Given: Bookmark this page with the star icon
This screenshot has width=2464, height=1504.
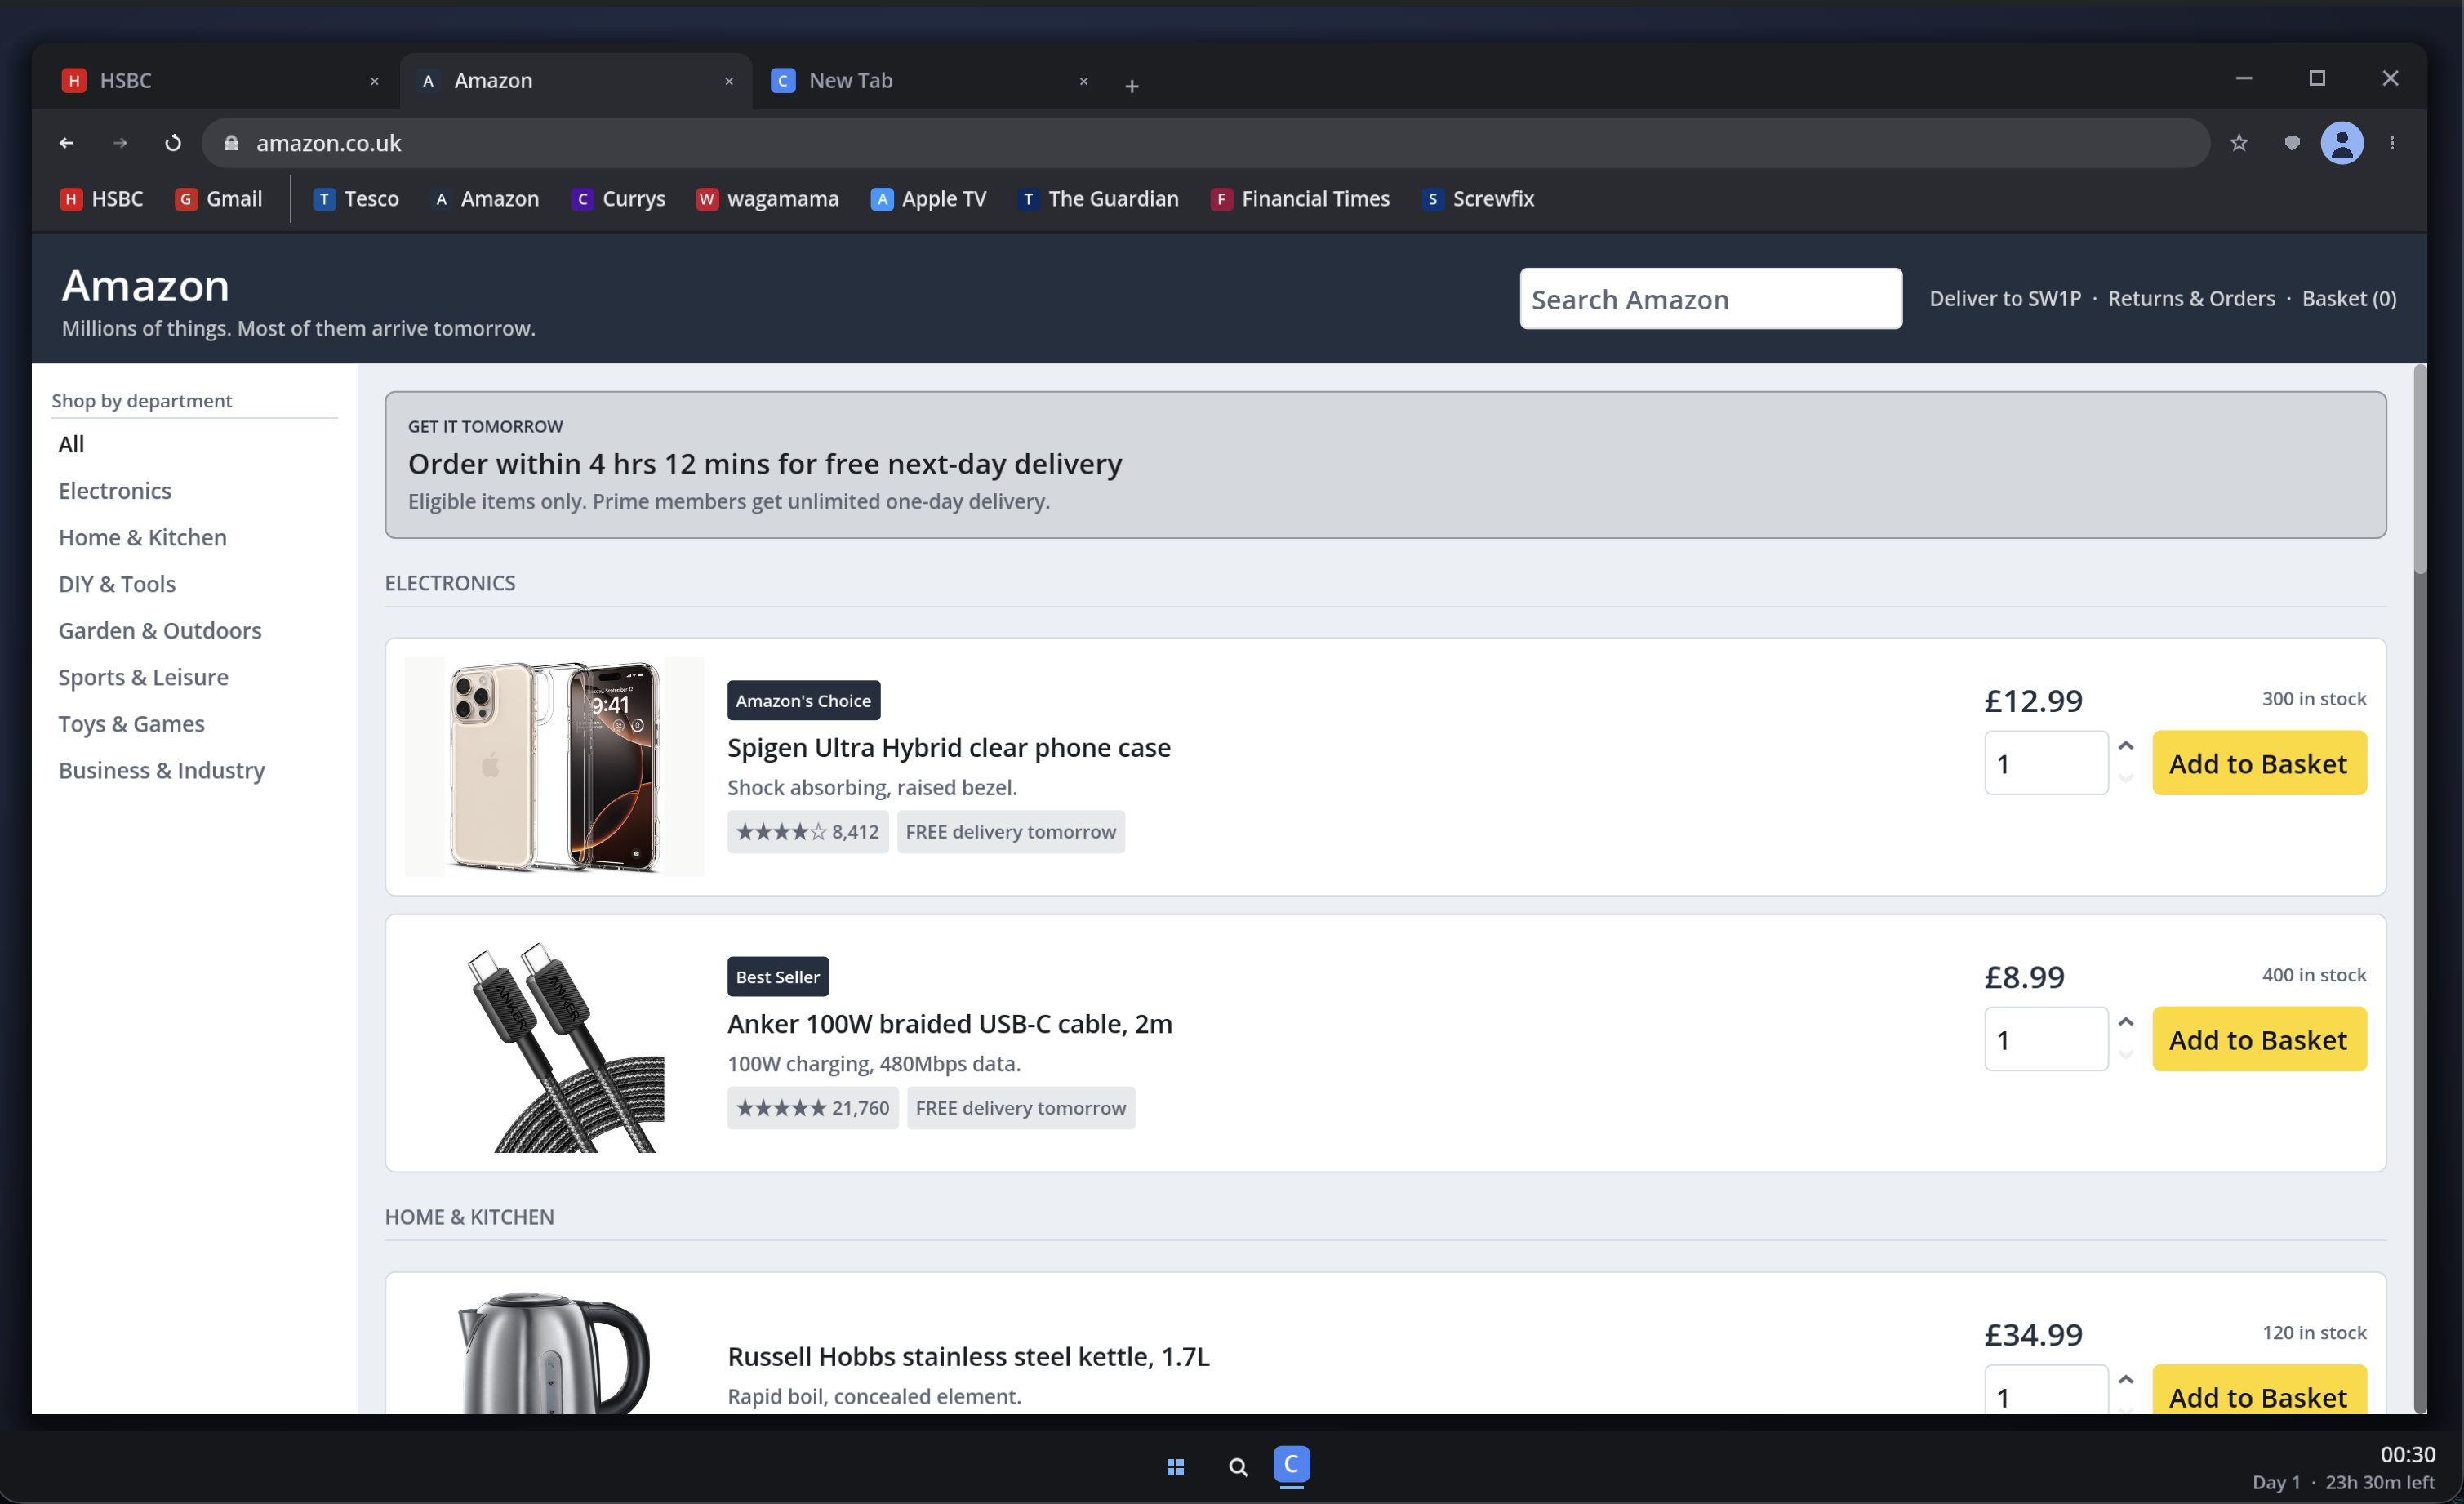Looking at the screenshot, I should point(2239,143).
